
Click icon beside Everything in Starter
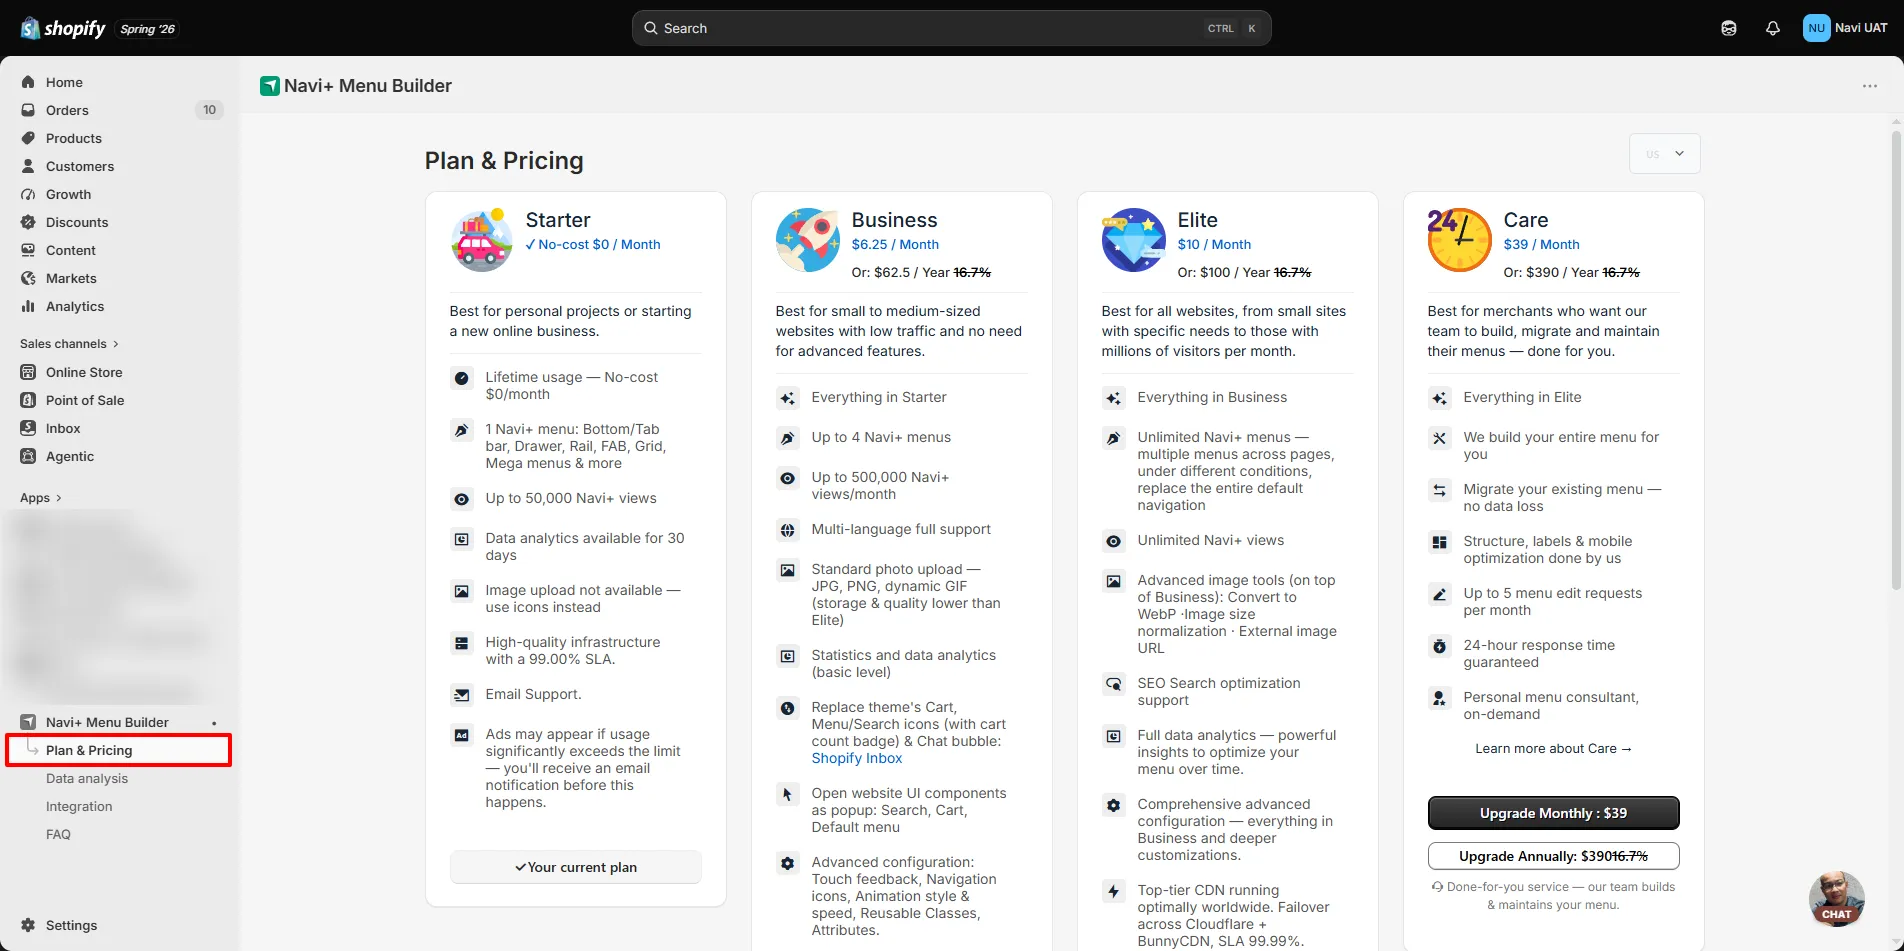788,398
